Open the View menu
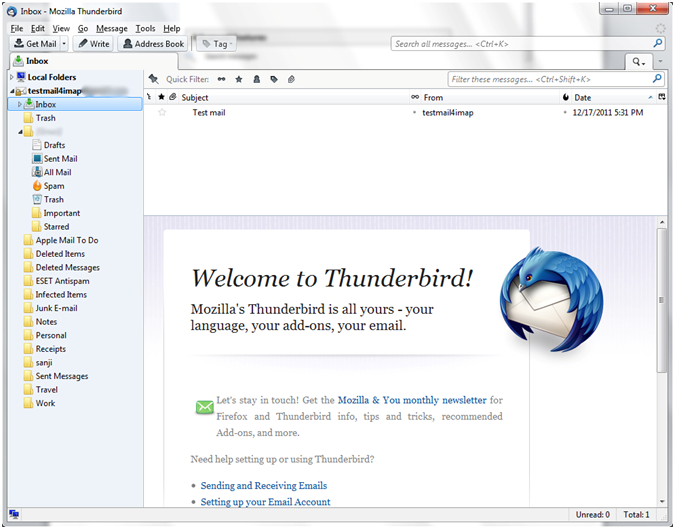Image resolution: width=675 pixels, height=529 pixels. (61, 28)
